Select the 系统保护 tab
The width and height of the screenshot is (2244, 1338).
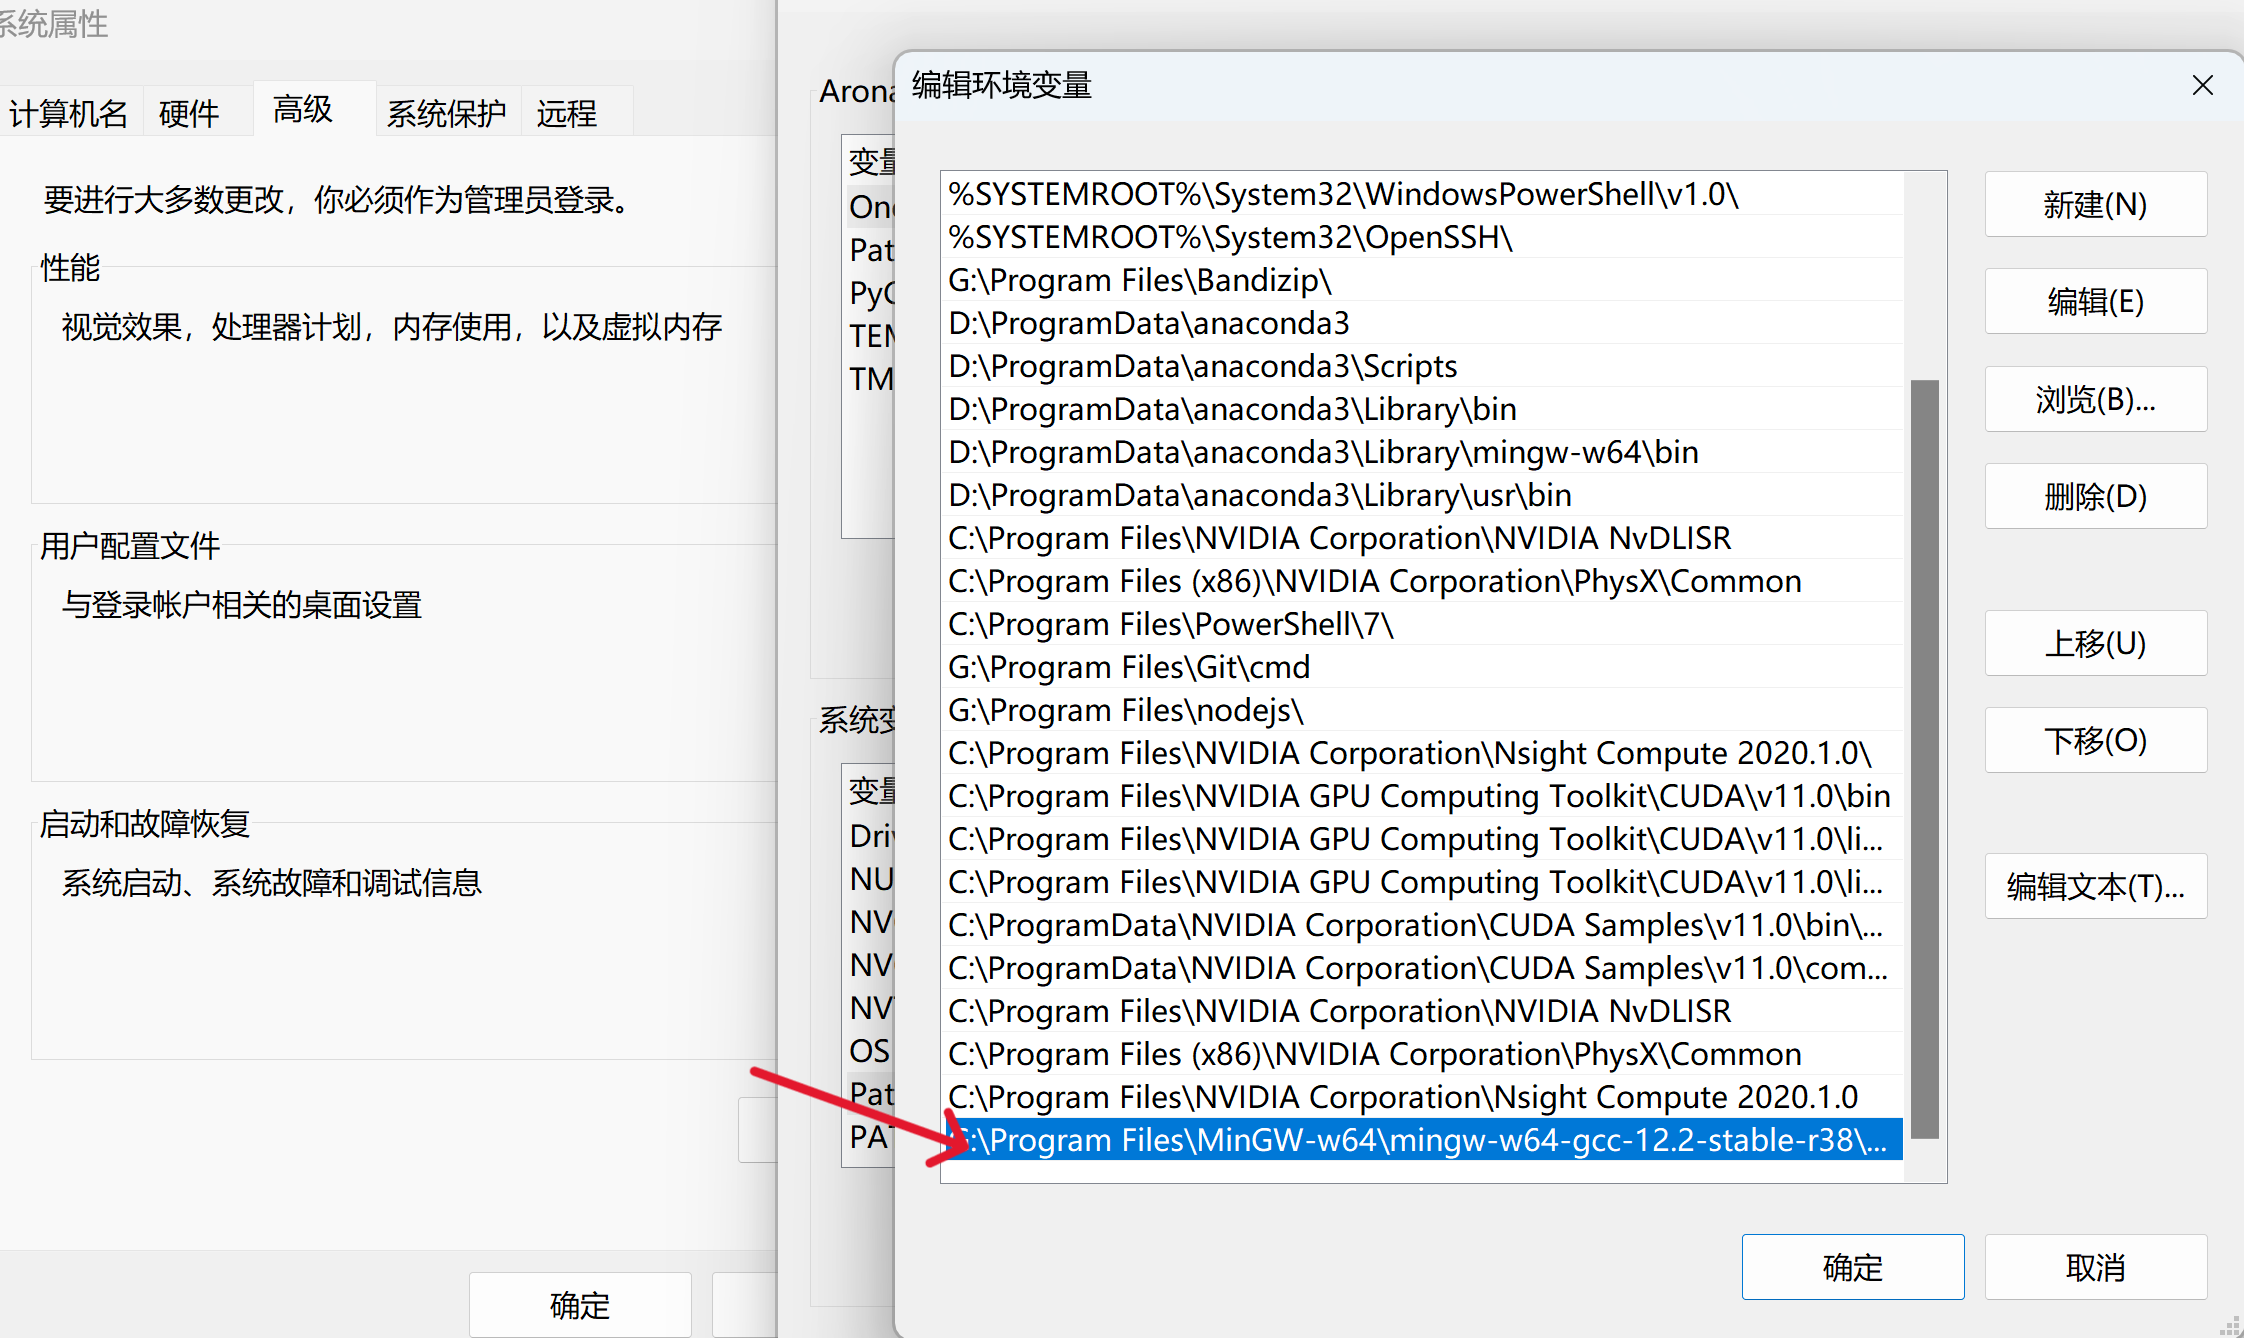(x=446, y=114)
